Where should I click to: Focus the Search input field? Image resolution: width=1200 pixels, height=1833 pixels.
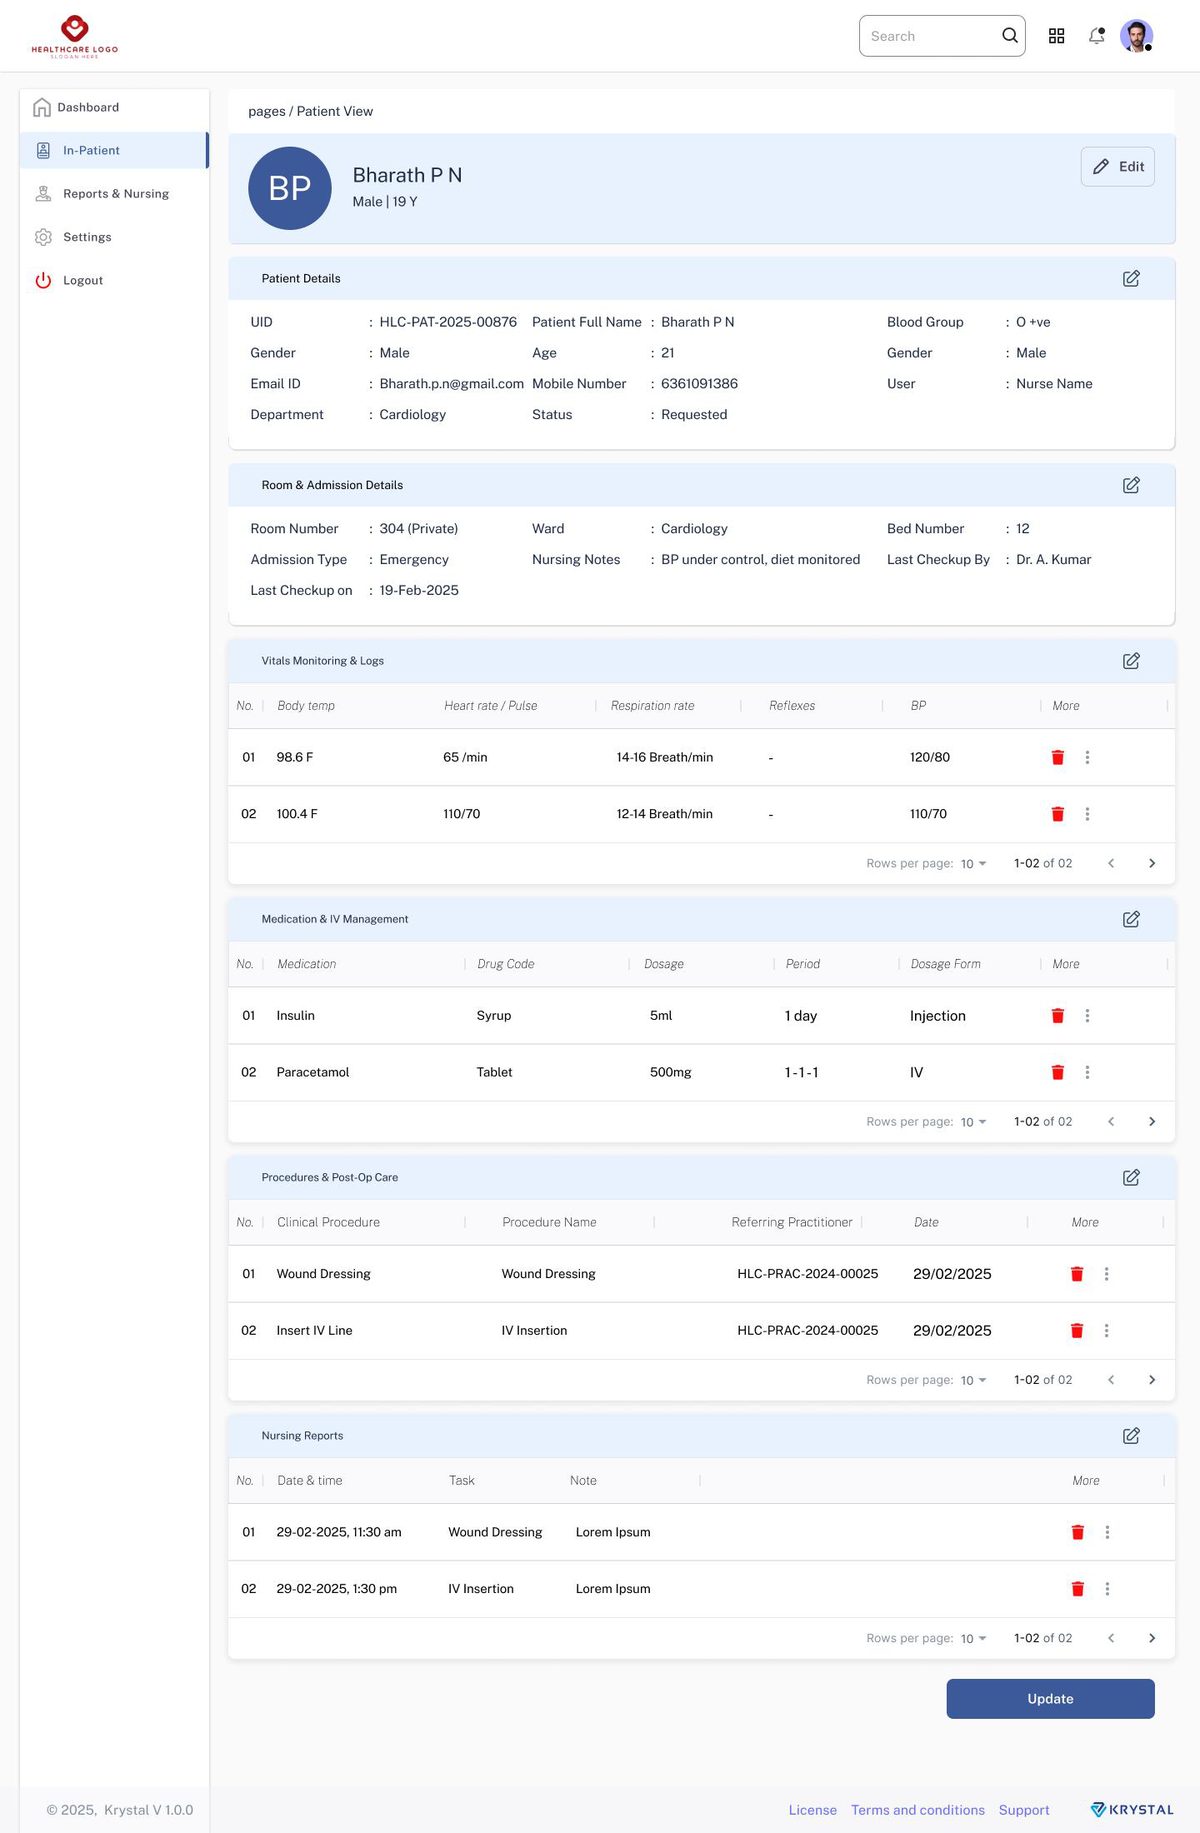pyautogui.click(x=942, y=36)
